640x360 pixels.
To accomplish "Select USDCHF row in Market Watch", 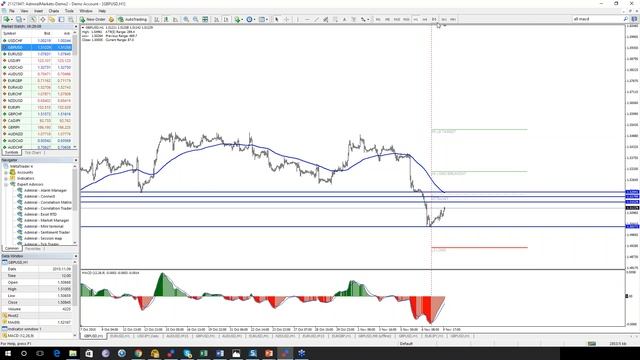I will pos(38,41).
